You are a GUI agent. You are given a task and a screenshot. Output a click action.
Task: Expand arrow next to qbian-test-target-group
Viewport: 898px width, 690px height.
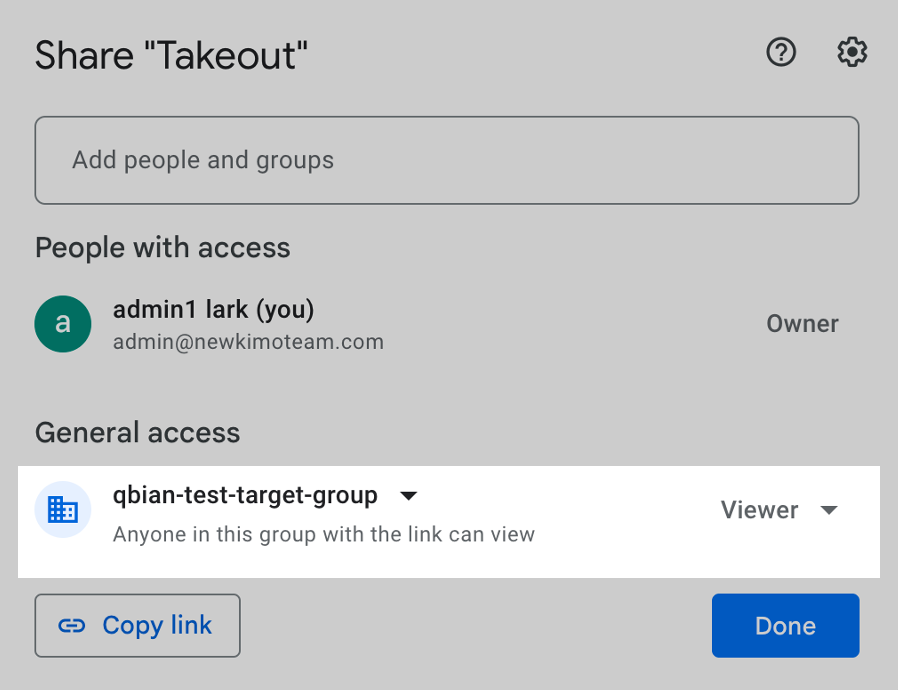[408, 496]
